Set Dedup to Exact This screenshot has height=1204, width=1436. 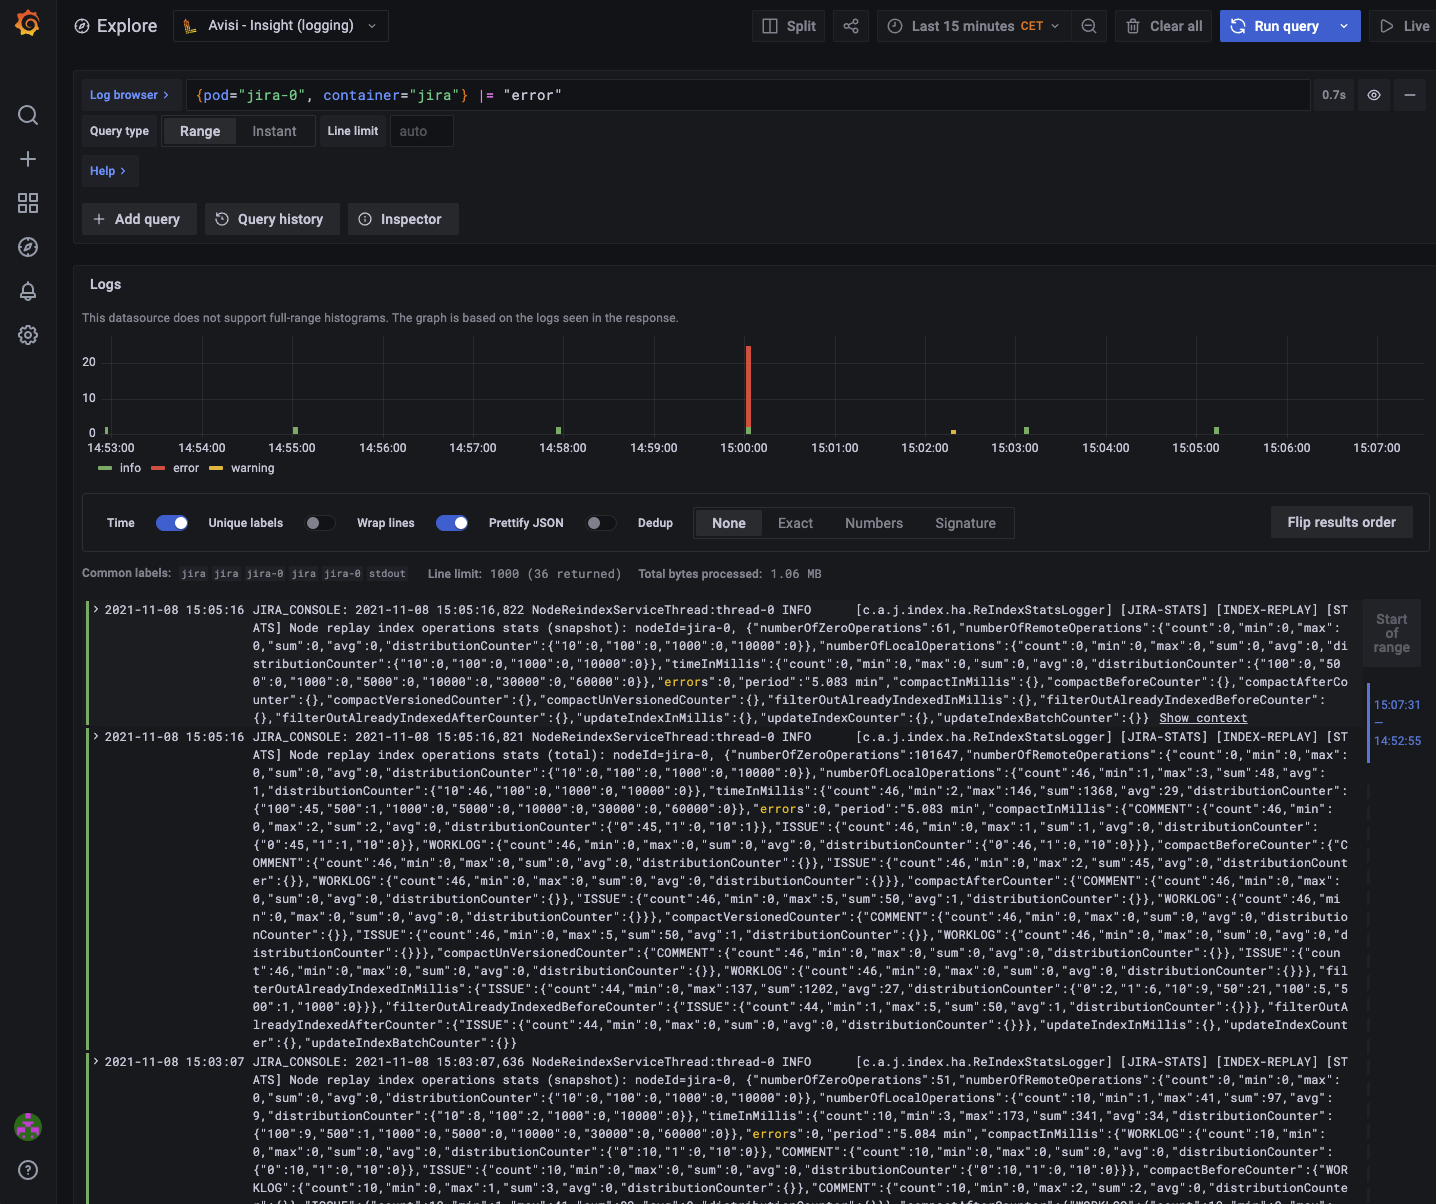[x=795, y=523]
